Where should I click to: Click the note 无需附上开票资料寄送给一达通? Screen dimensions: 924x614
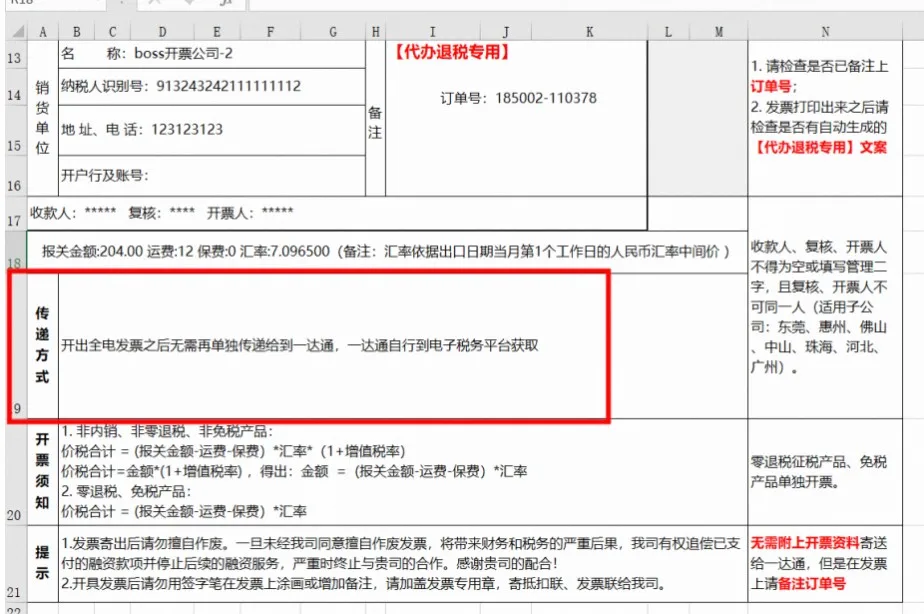point(825,563)
